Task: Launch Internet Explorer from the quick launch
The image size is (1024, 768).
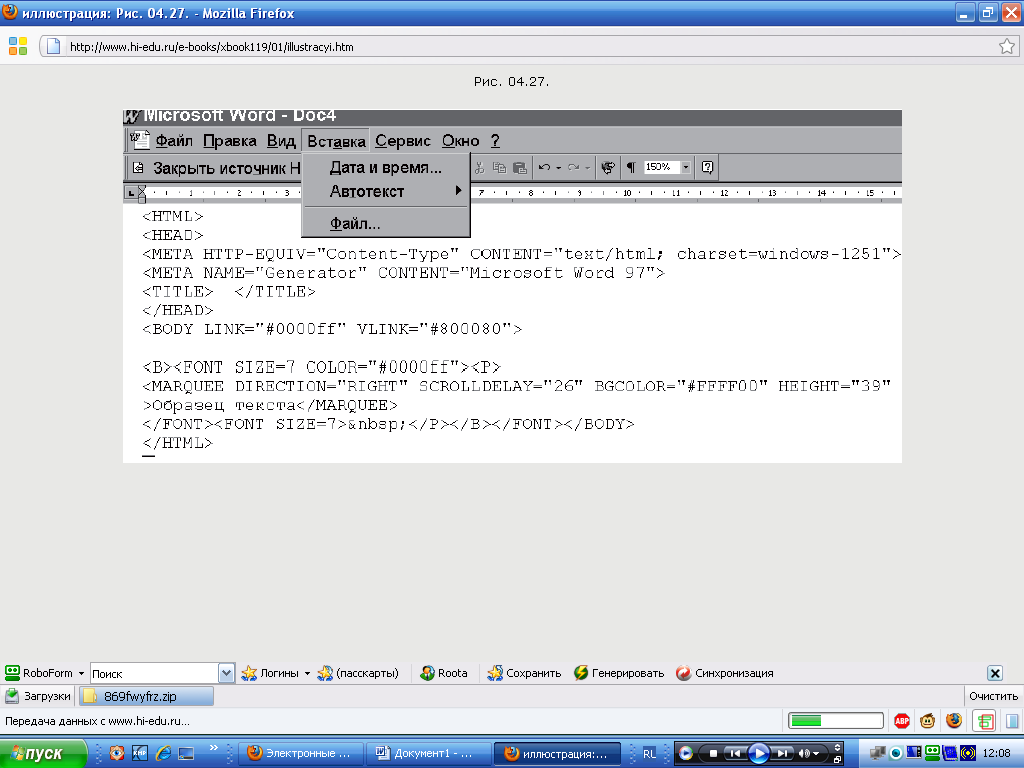Action: point(163,753)
